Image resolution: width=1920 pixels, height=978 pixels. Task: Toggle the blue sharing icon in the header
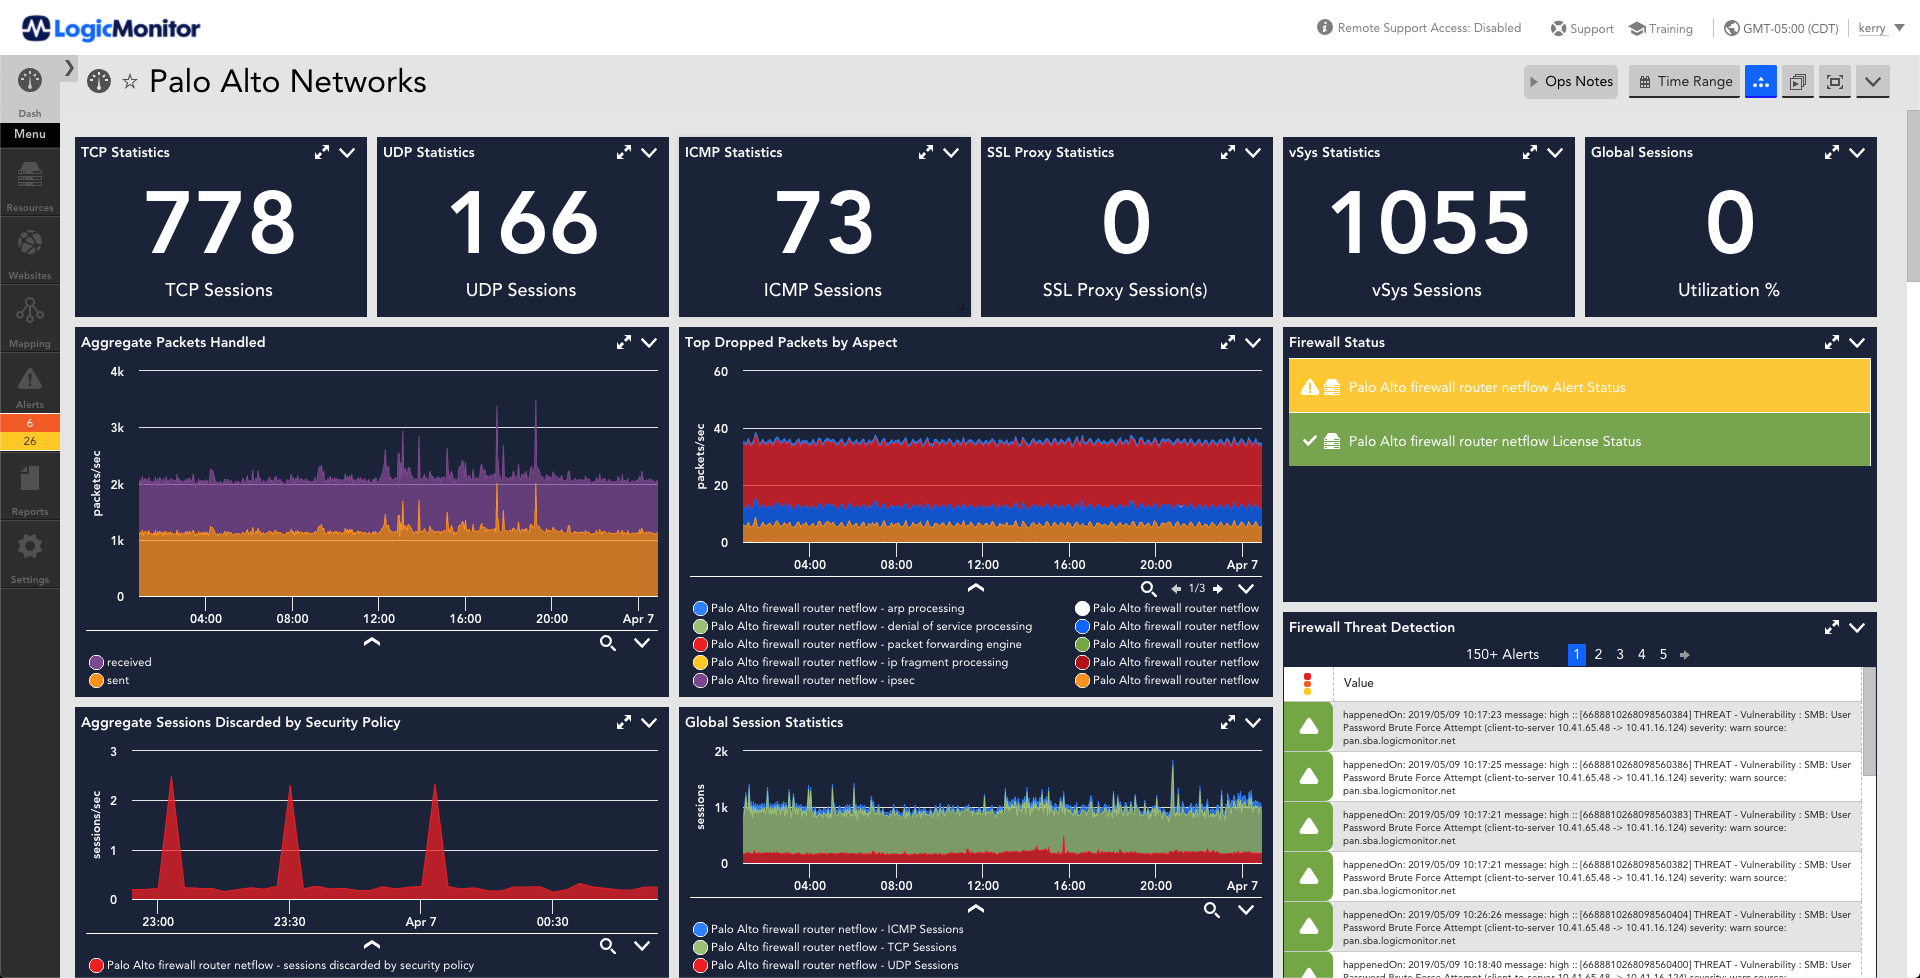[x=1760, y=82]
